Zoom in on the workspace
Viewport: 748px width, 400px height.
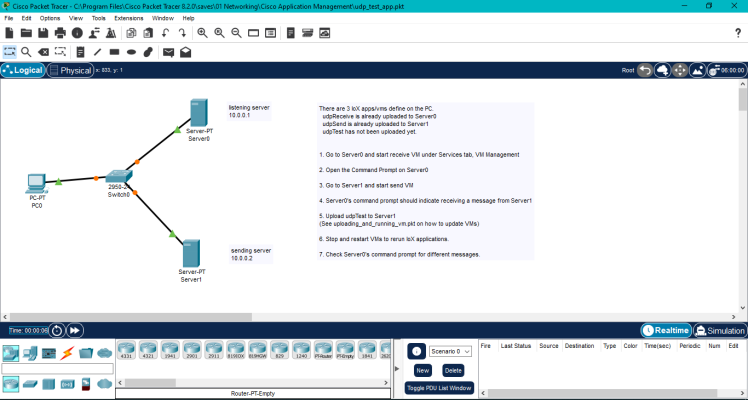click(202, 33)
